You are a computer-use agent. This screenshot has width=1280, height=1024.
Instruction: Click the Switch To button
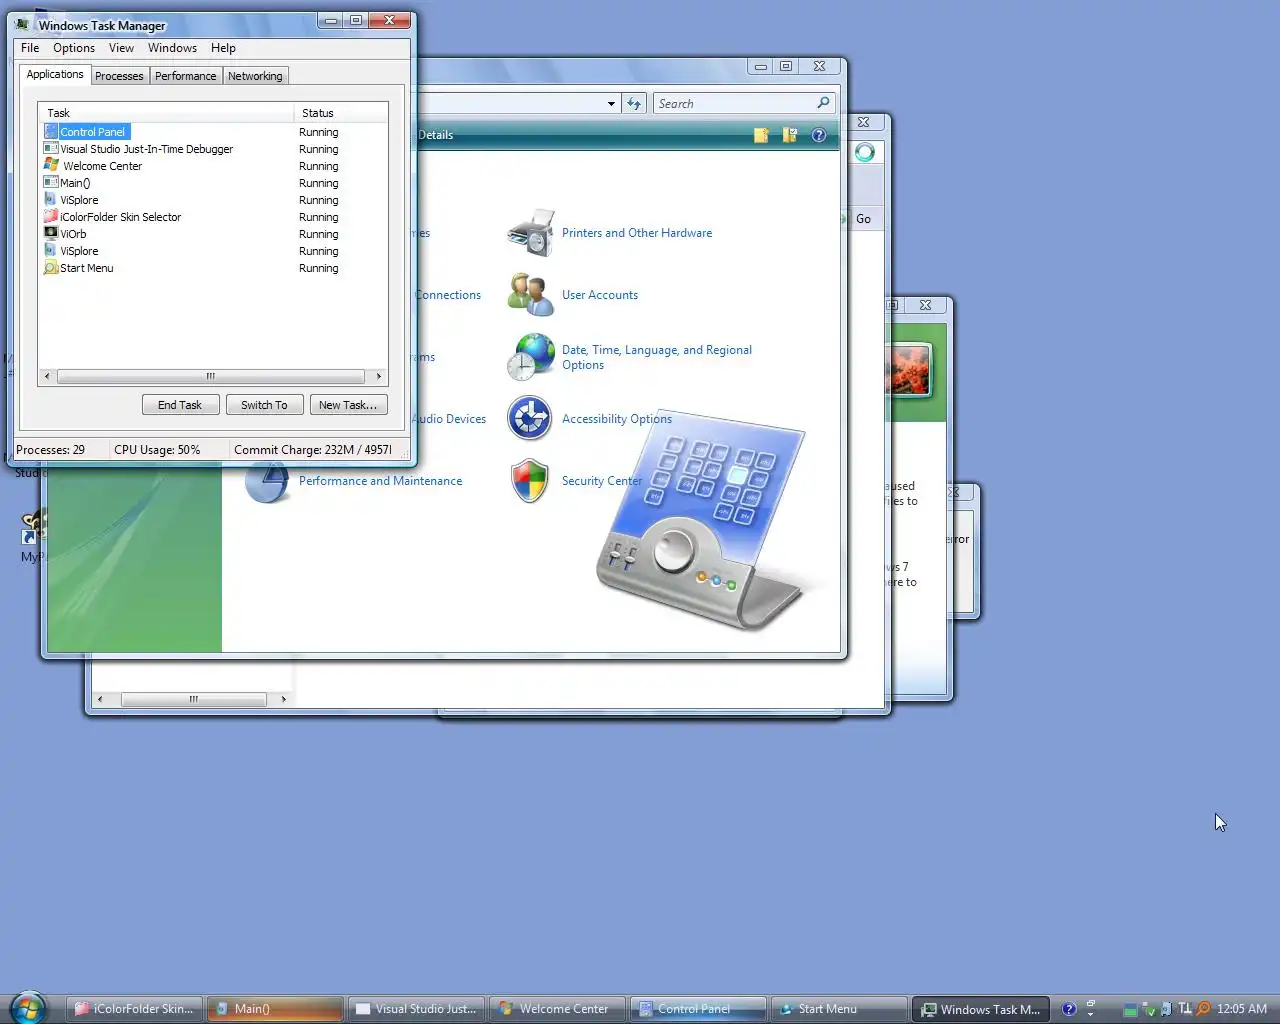coord(264,405)
